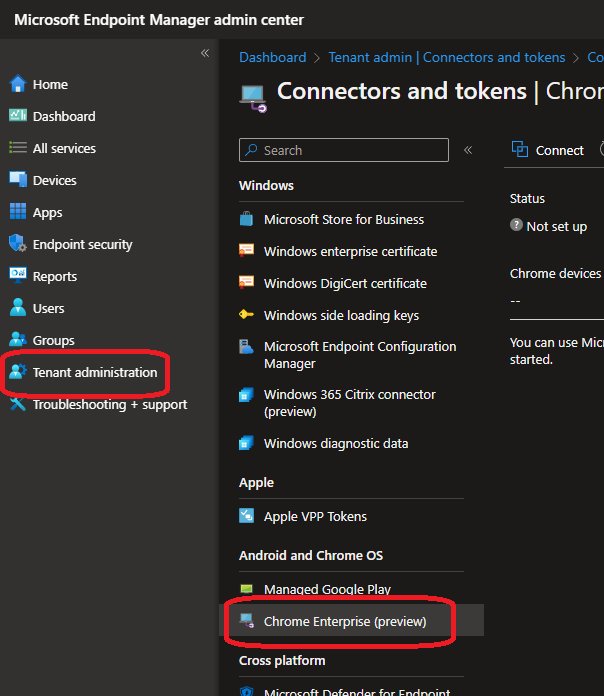Select Managed Google Play connector
This screenshot has width=604, height=696.
coord(327,589)
